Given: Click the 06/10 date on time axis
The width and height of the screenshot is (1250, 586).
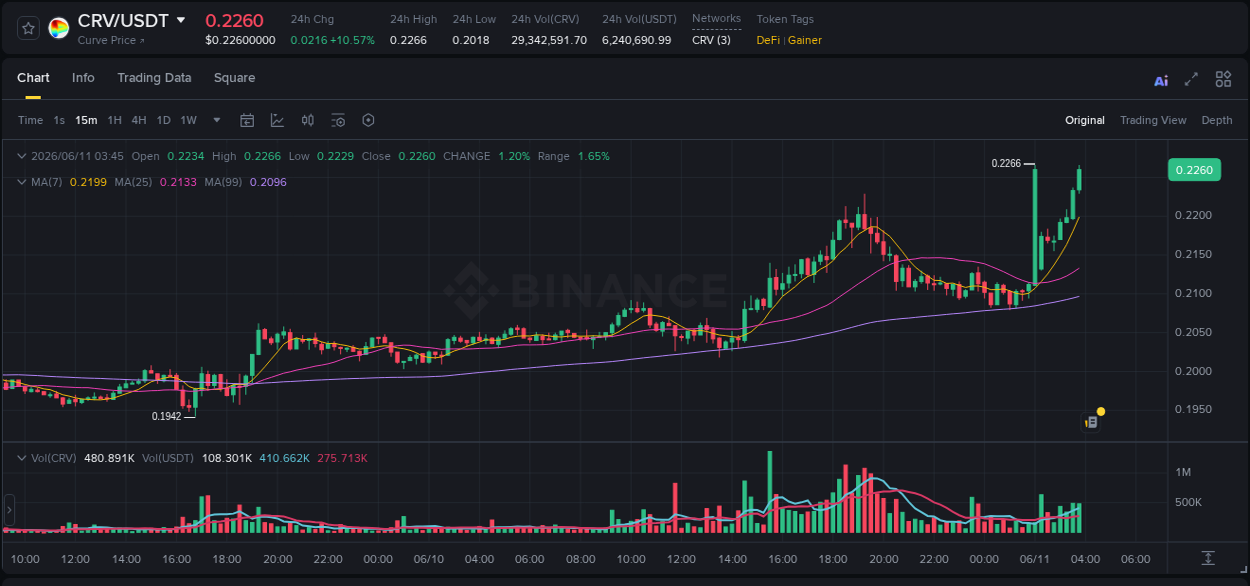Looking at the screenshot, I should click(x=428, y=559).
